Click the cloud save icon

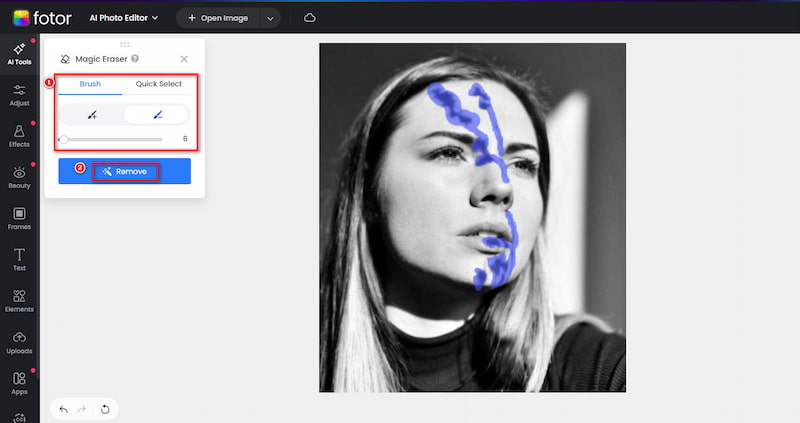point(310,18)
